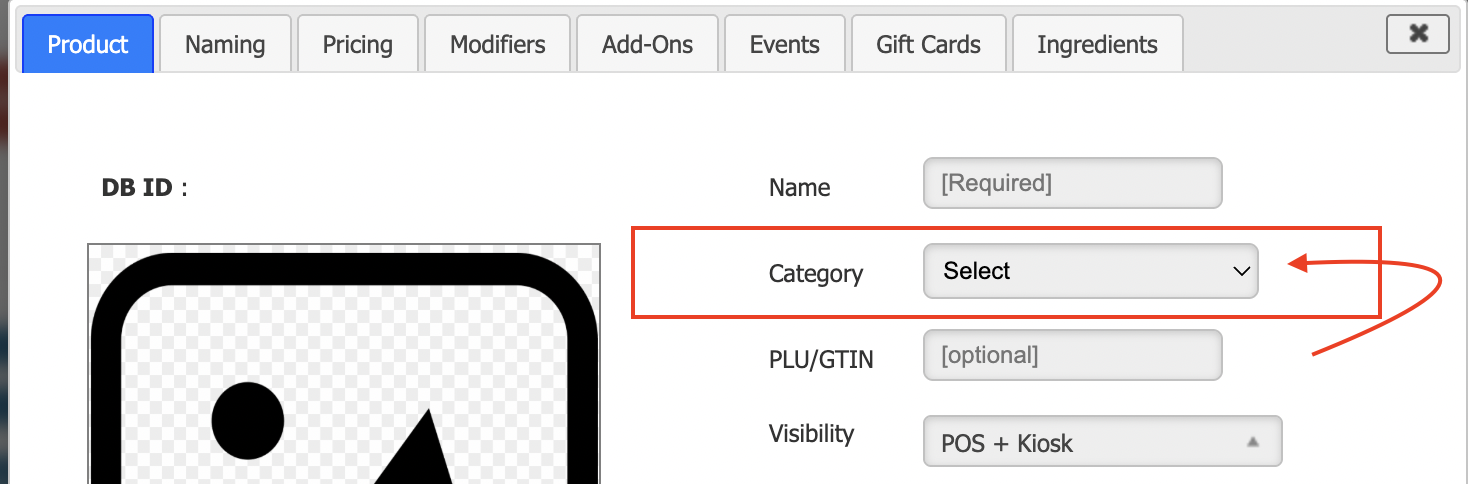Click the PLU/GTIN field label
This screenshot has height=484, width=1468.
coord(820,359)
